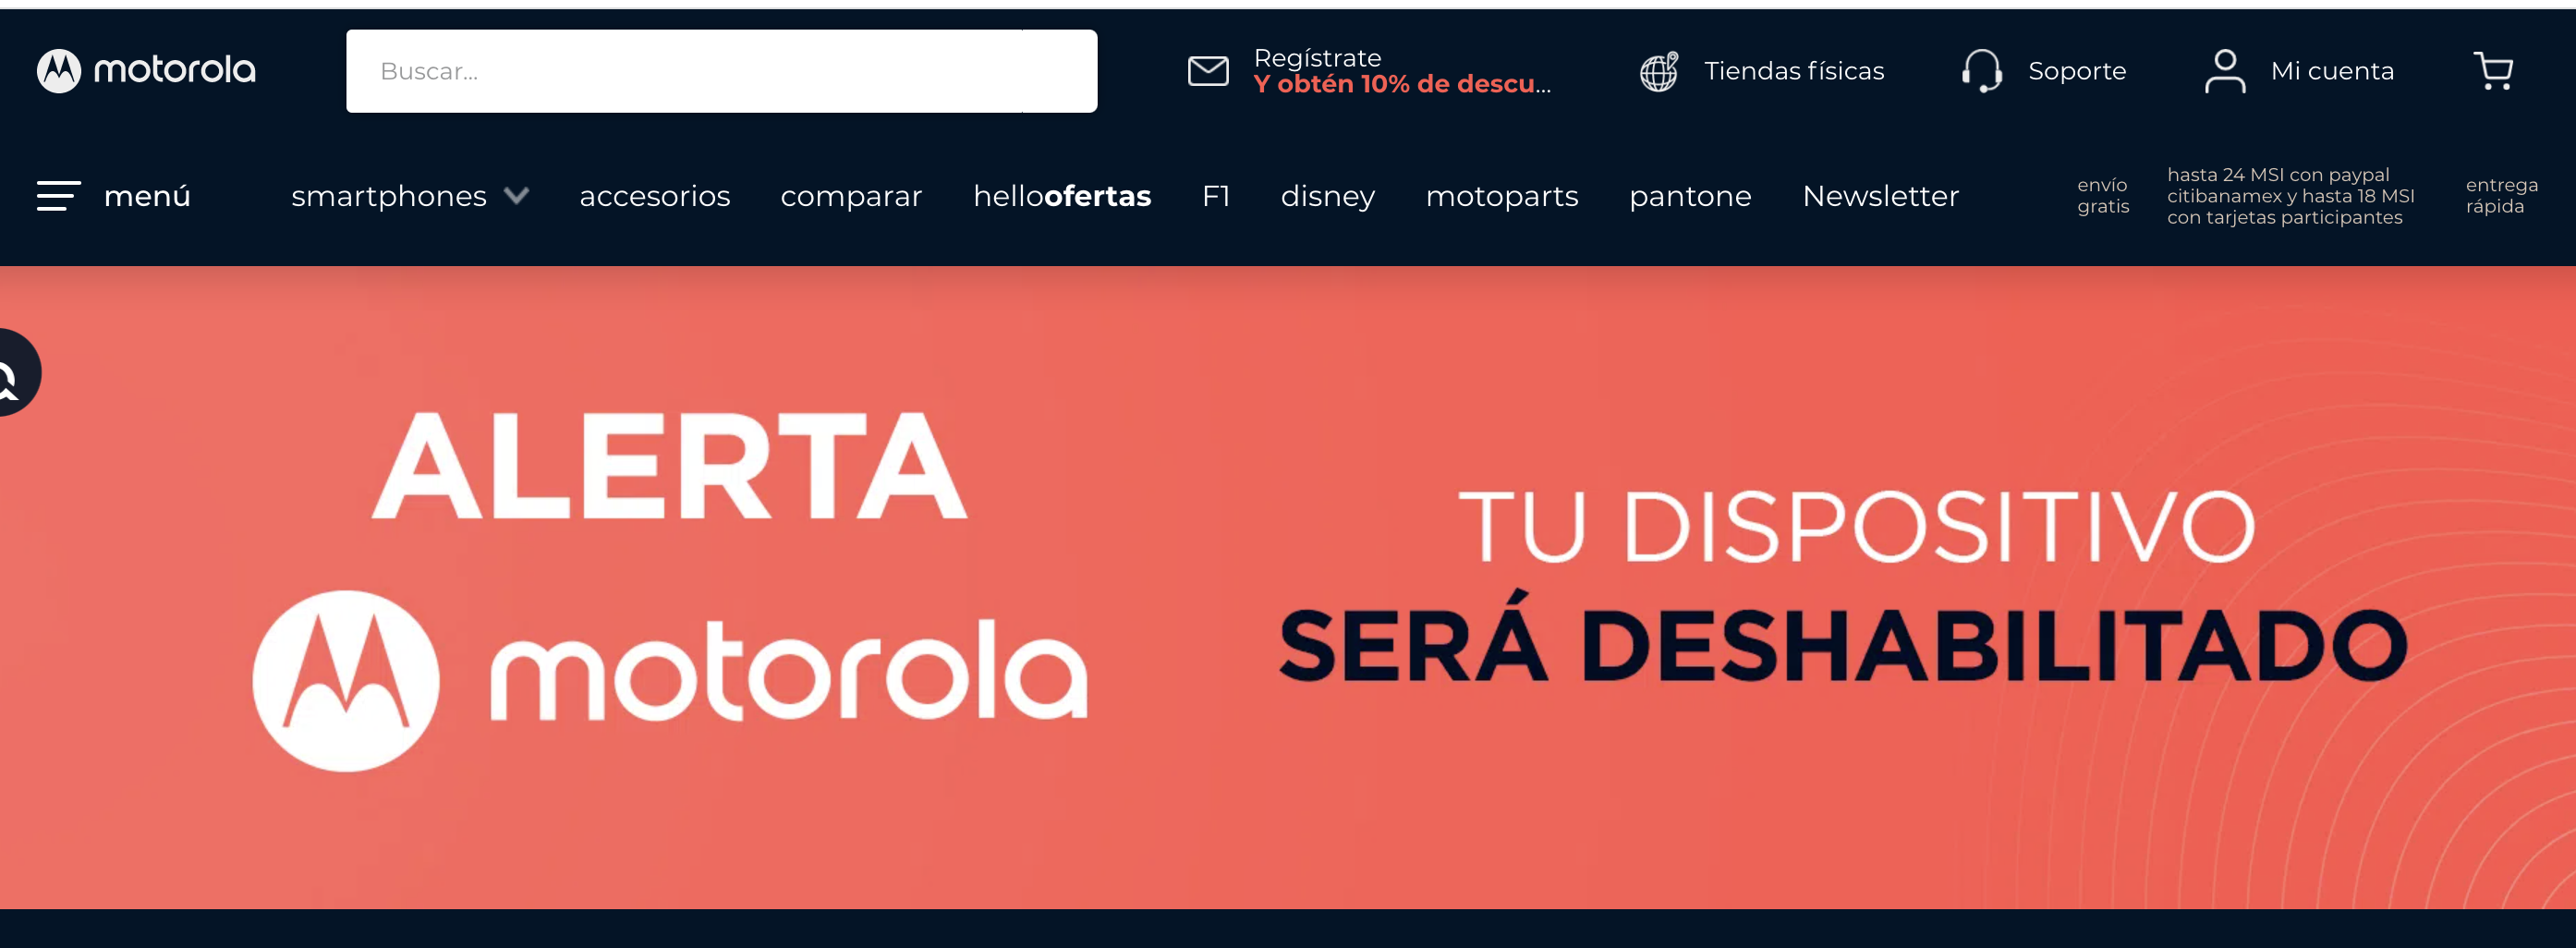
Task: Click the globe stores icon
Action: [x=1659, y=71]
